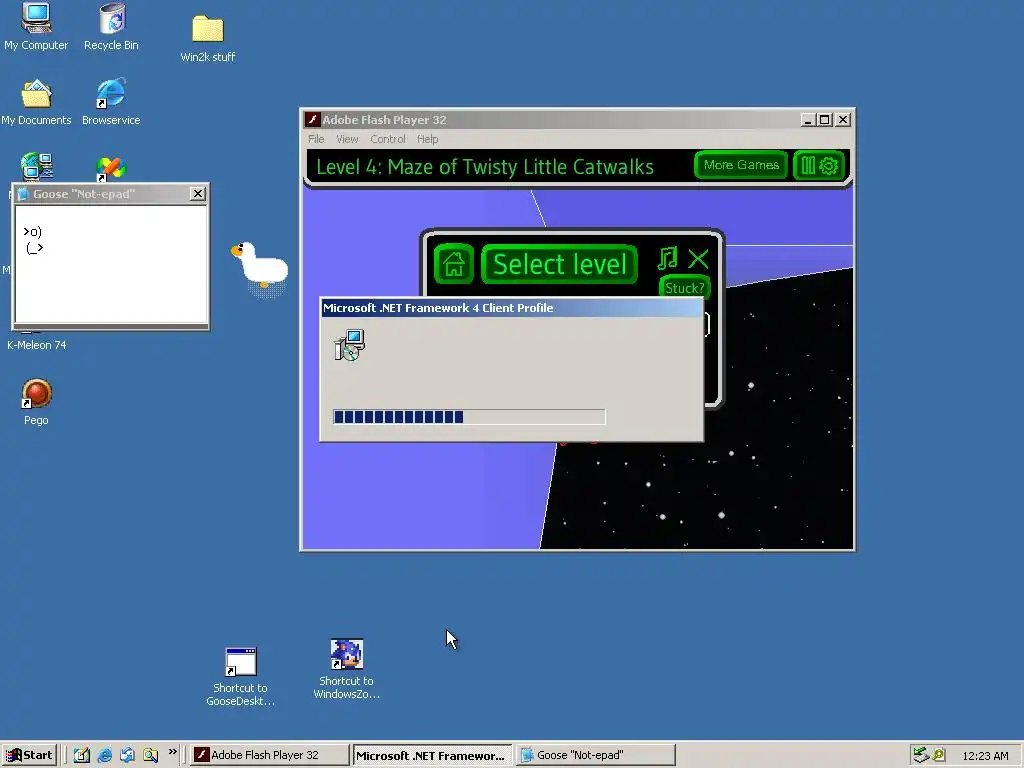Click the Flash icon in Adobe Flash title bar
The height and width of the screenshot is (768, 1024).
click(x=312, y=120)
